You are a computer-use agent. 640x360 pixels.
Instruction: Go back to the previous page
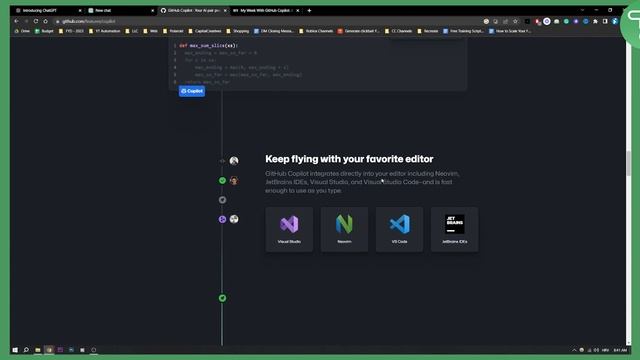tap(17, 21)
